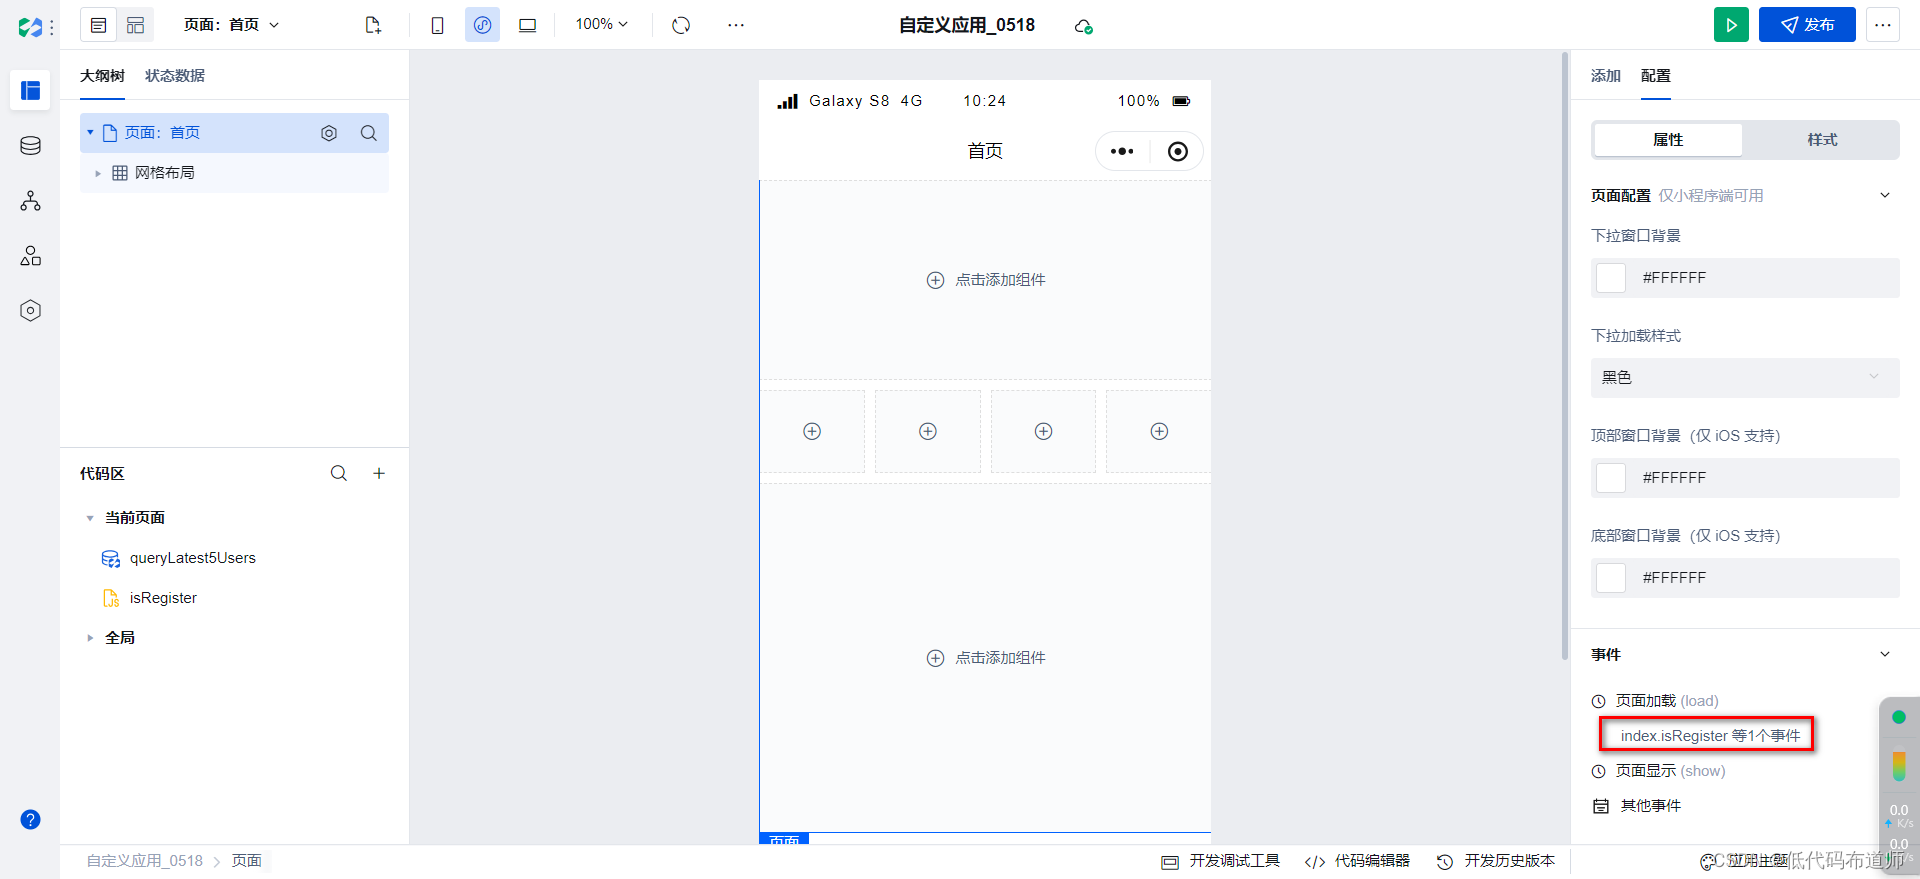Viewport: 1920px width, 879px height.
Task: Open 开发历史版本 in bottom bar
Action: pyautogui.click(x=1496, y=861)
